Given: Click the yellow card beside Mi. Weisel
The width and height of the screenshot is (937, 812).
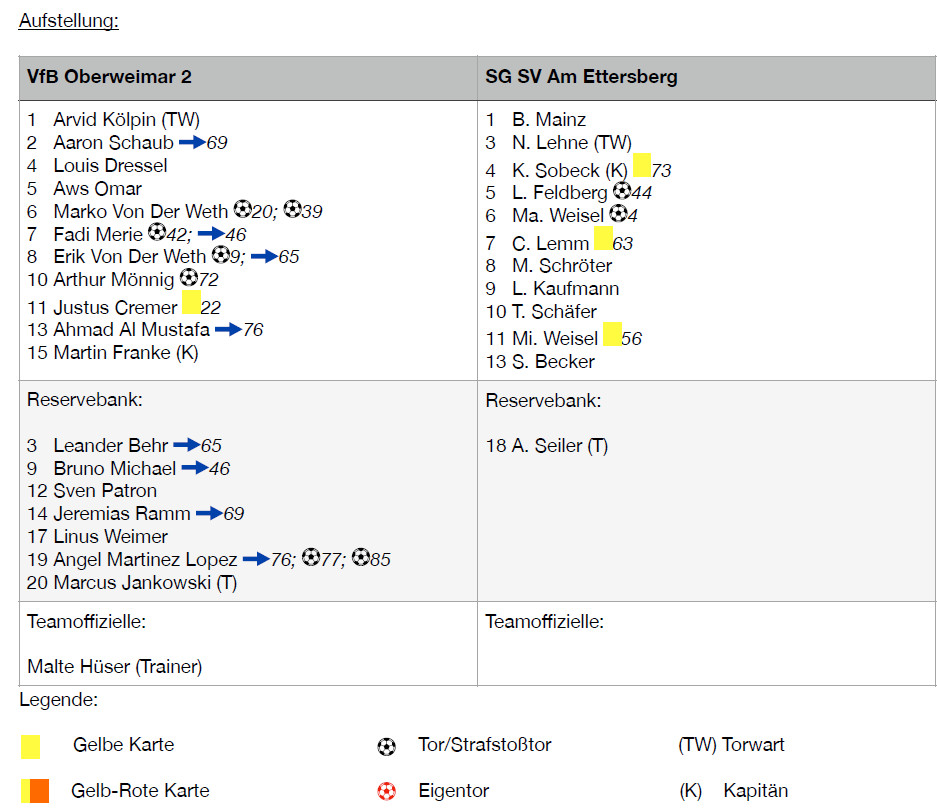Looking at the screenshot, I should [x=612, y=334].
